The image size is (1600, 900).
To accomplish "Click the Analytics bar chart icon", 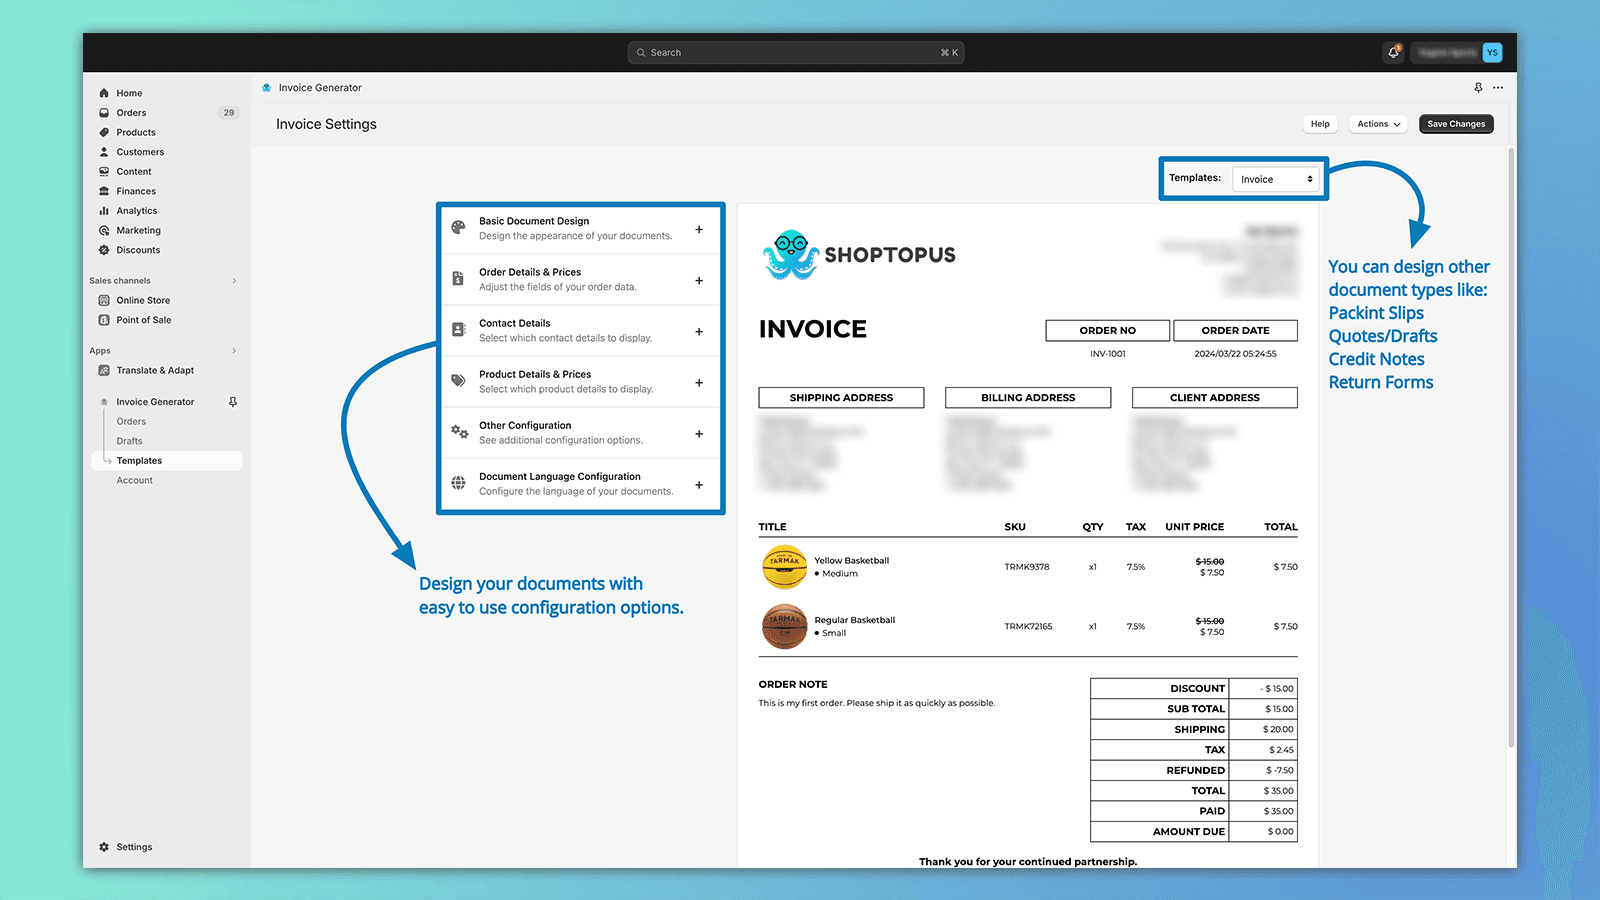I will coord(104,211).
